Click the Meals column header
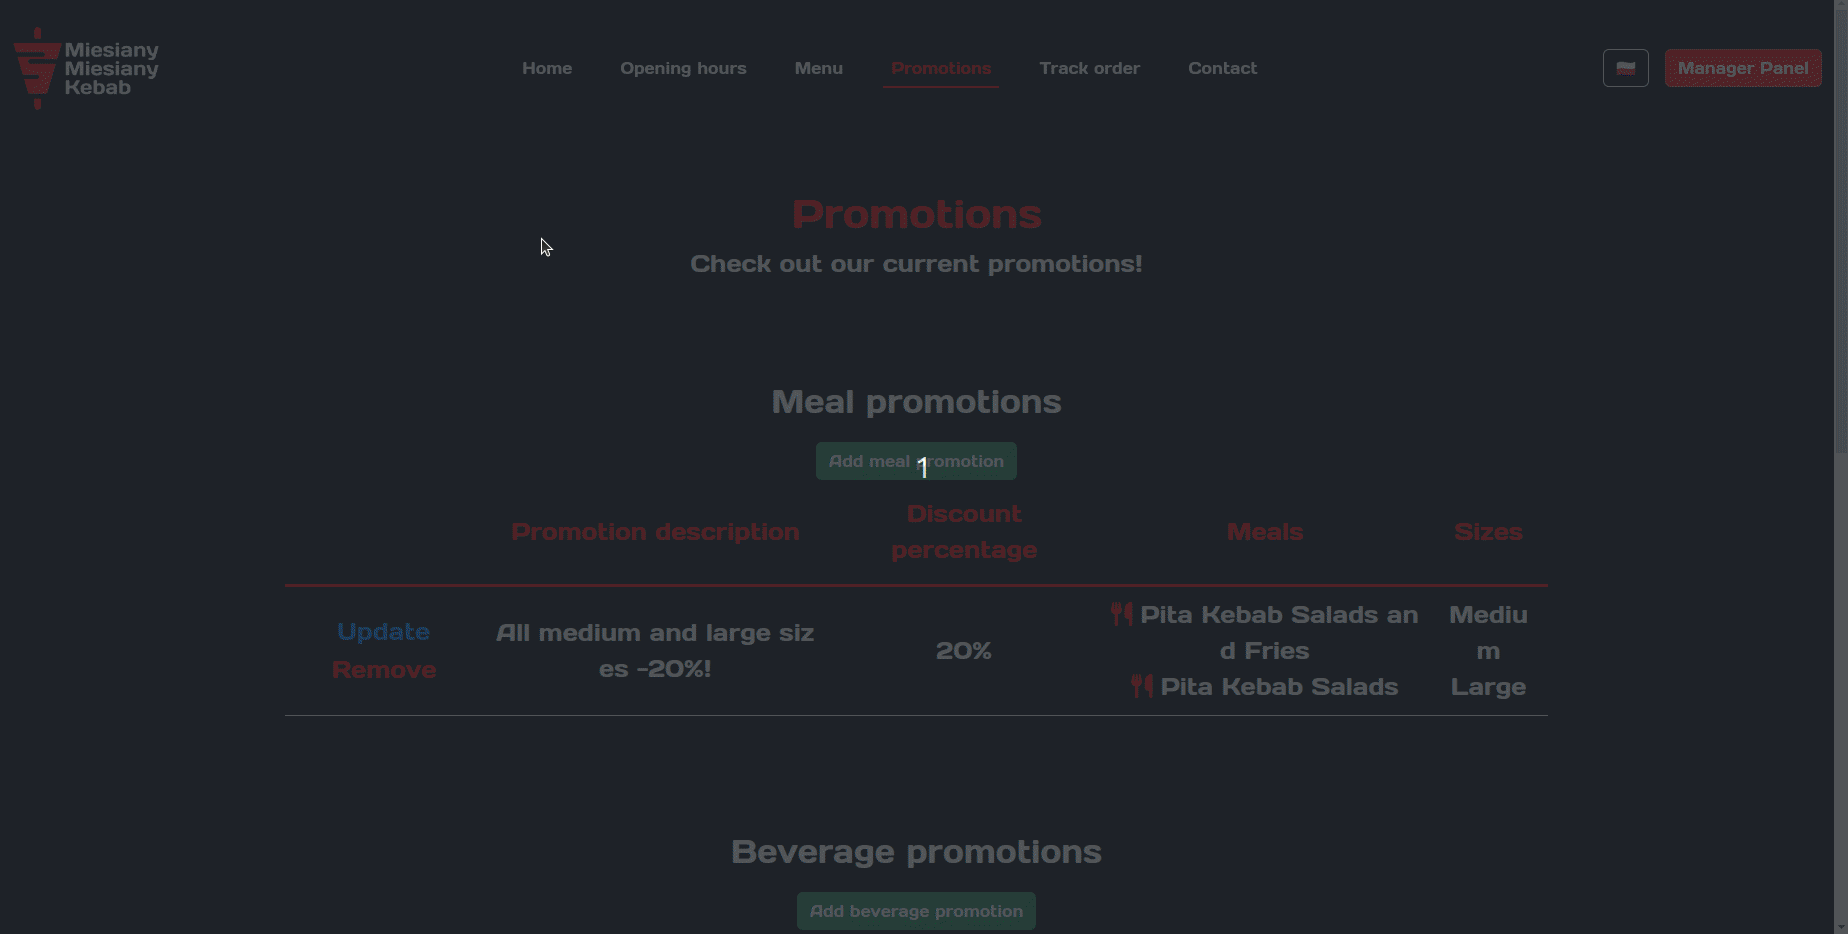The image size is (1848, 934). coord(1264,532)
